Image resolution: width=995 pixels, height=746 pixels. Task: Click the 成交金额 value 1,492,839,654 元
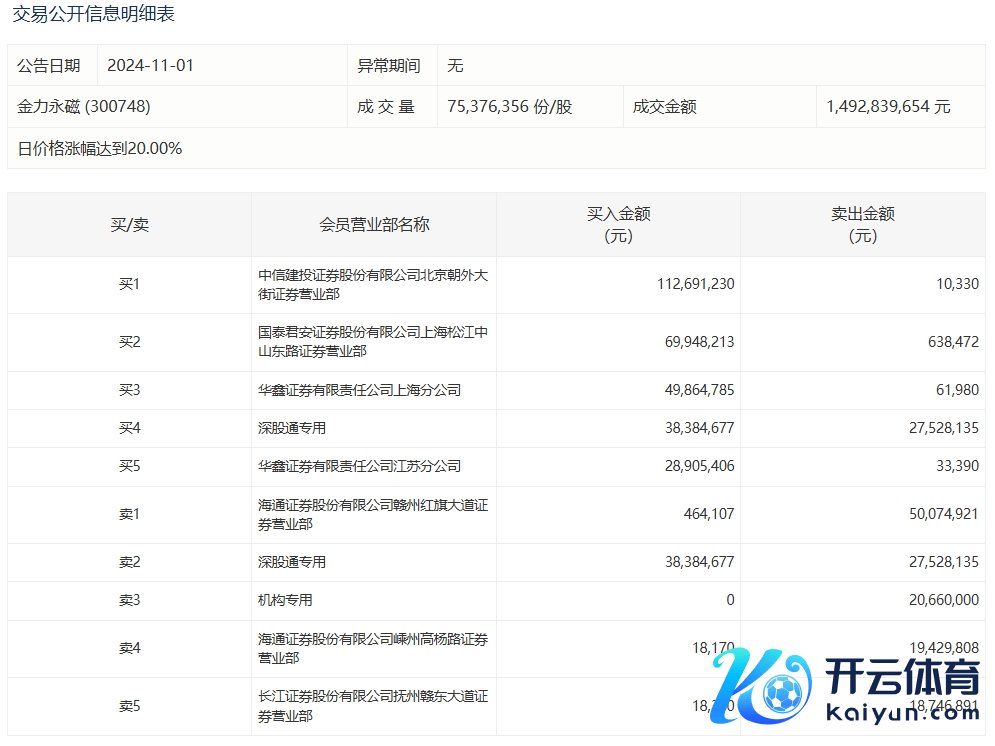point(888,106)
